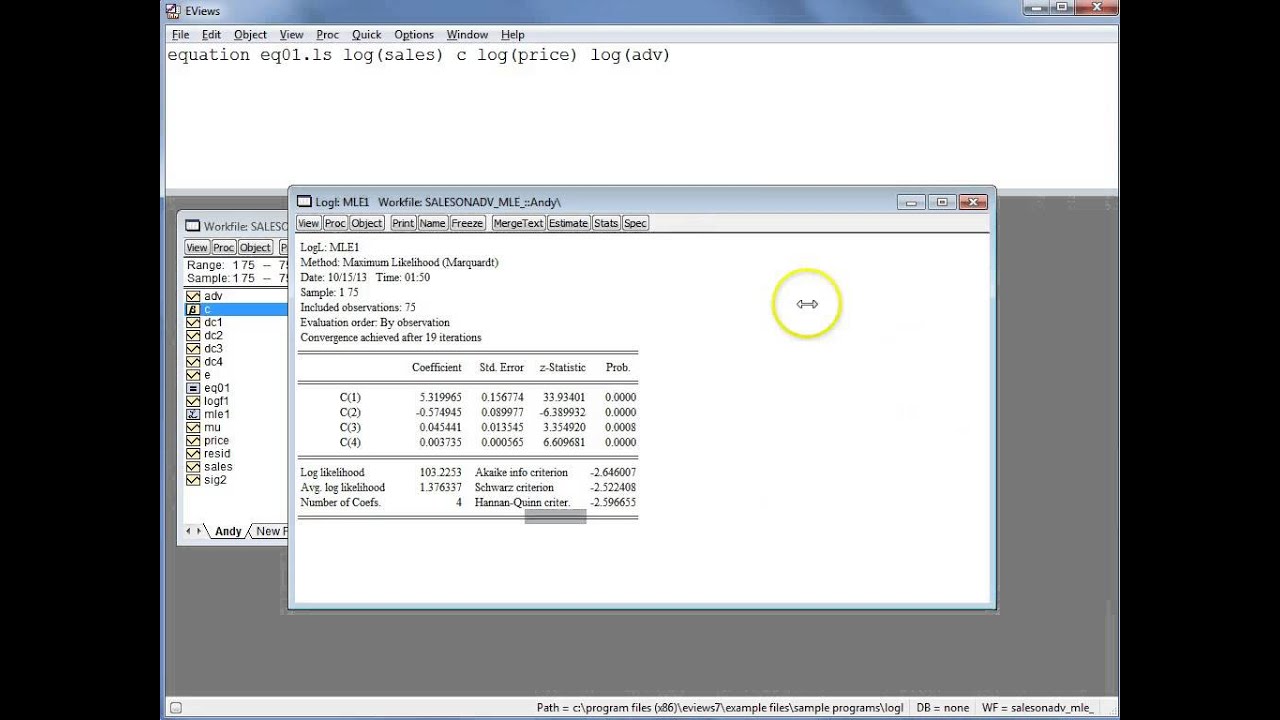Screen dimensions: 1280x720
Task: Select the e series icon
Action: [193, 375]
